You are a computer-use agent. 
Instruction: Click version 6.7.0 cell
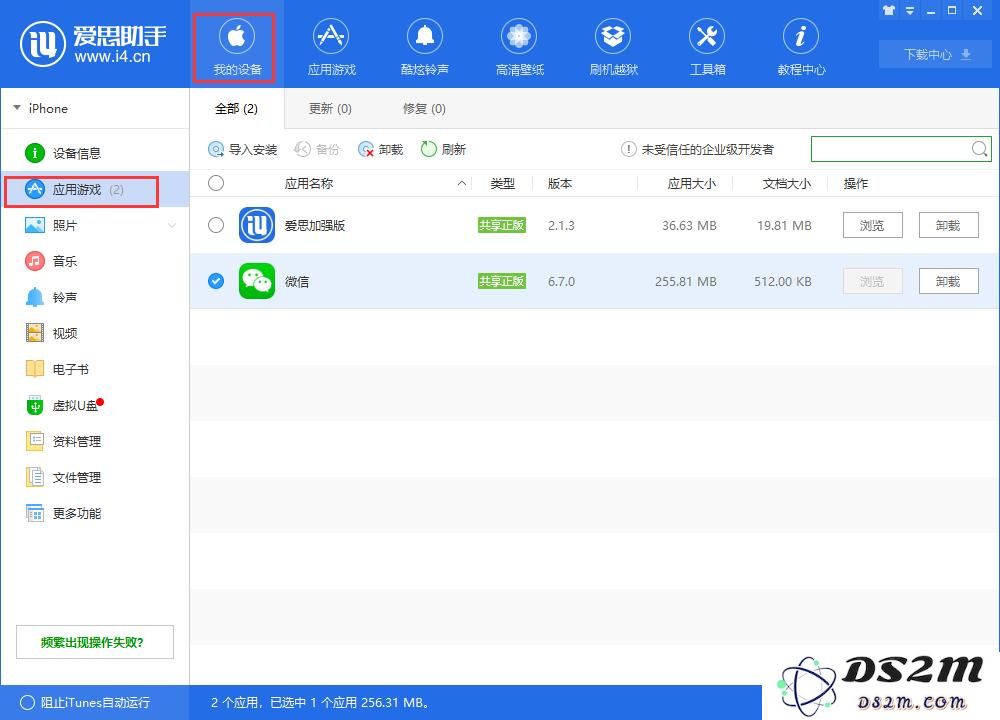[x=561, y=281]
